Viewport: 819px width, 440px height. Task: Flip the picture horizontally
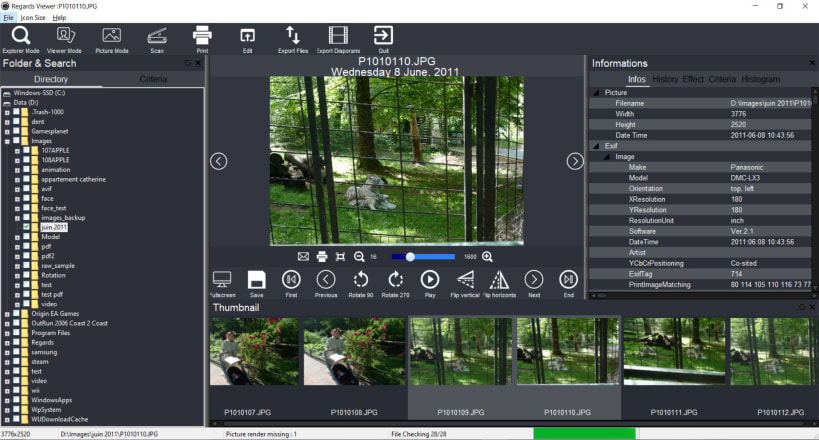[499, 284]
